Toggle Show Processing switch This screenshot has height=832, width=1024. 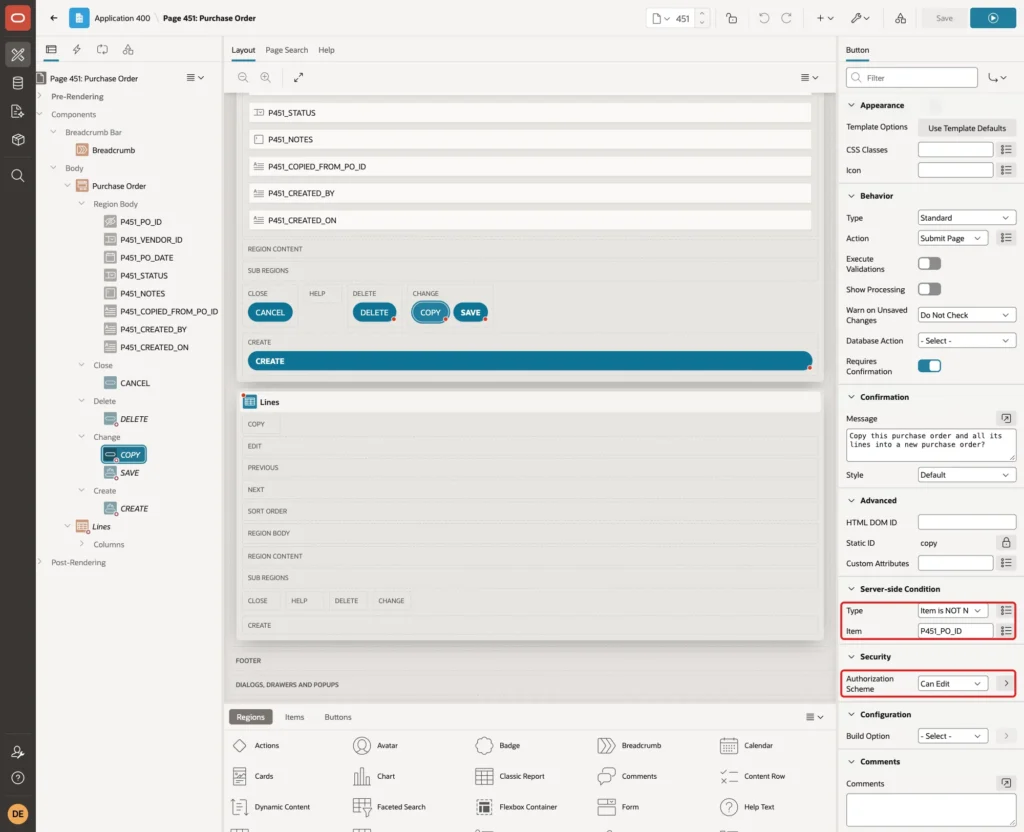click(x=929, y=289)
